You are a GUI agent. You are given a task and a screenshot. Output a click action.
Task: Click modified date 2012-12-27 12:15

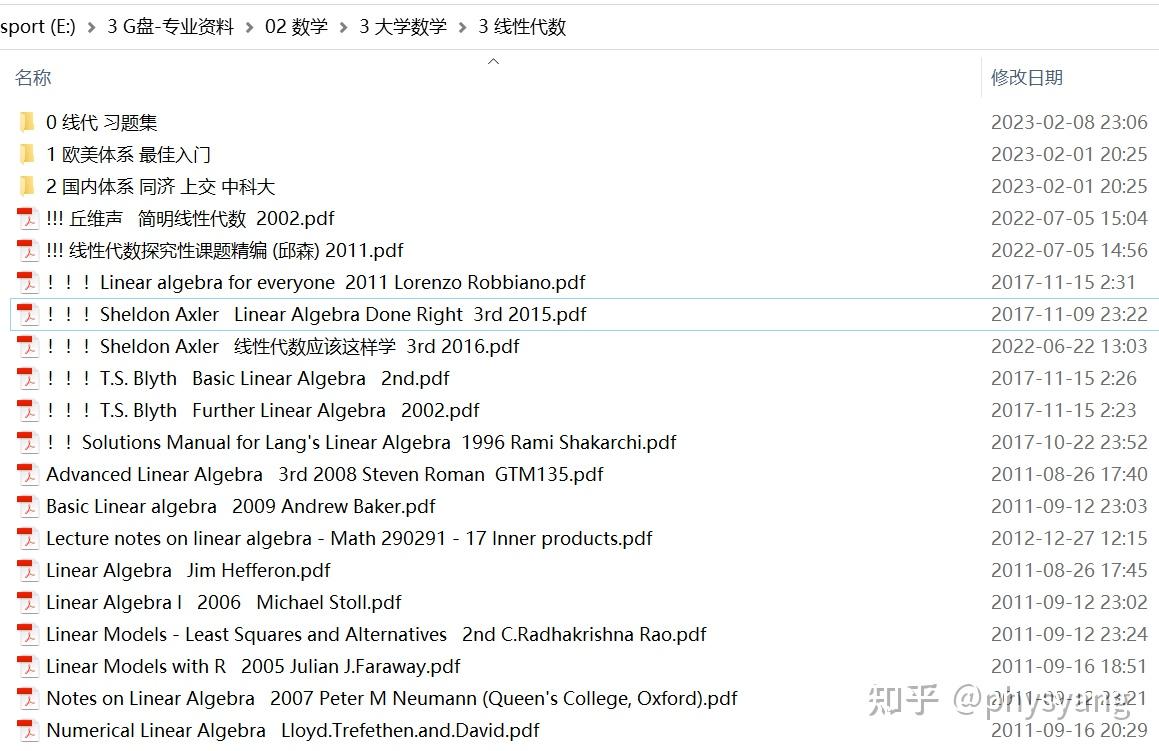(x=1069, y=538)
